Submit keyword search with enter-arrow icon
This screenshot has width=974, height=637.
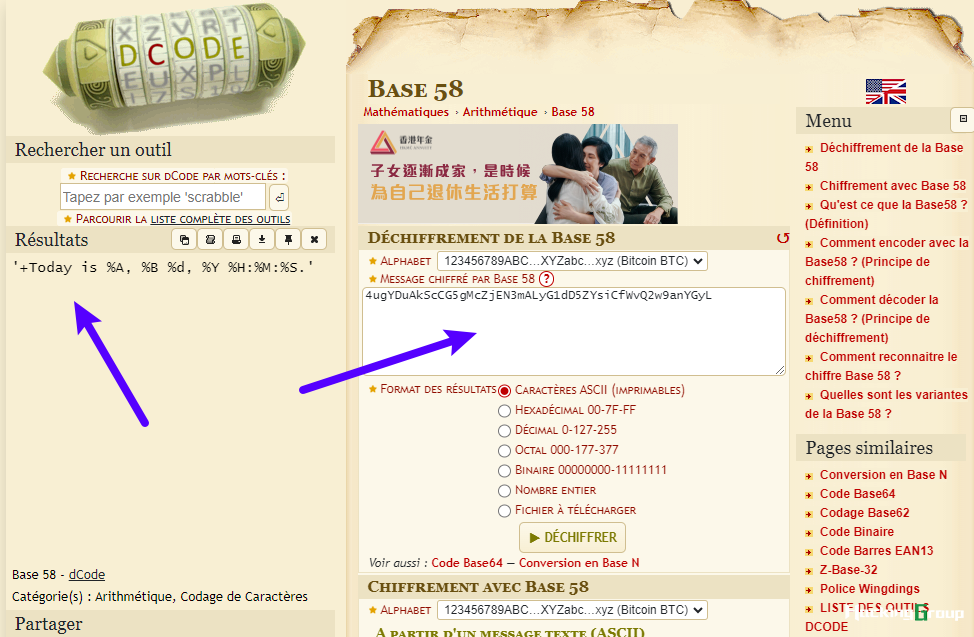tap(280, 197)
